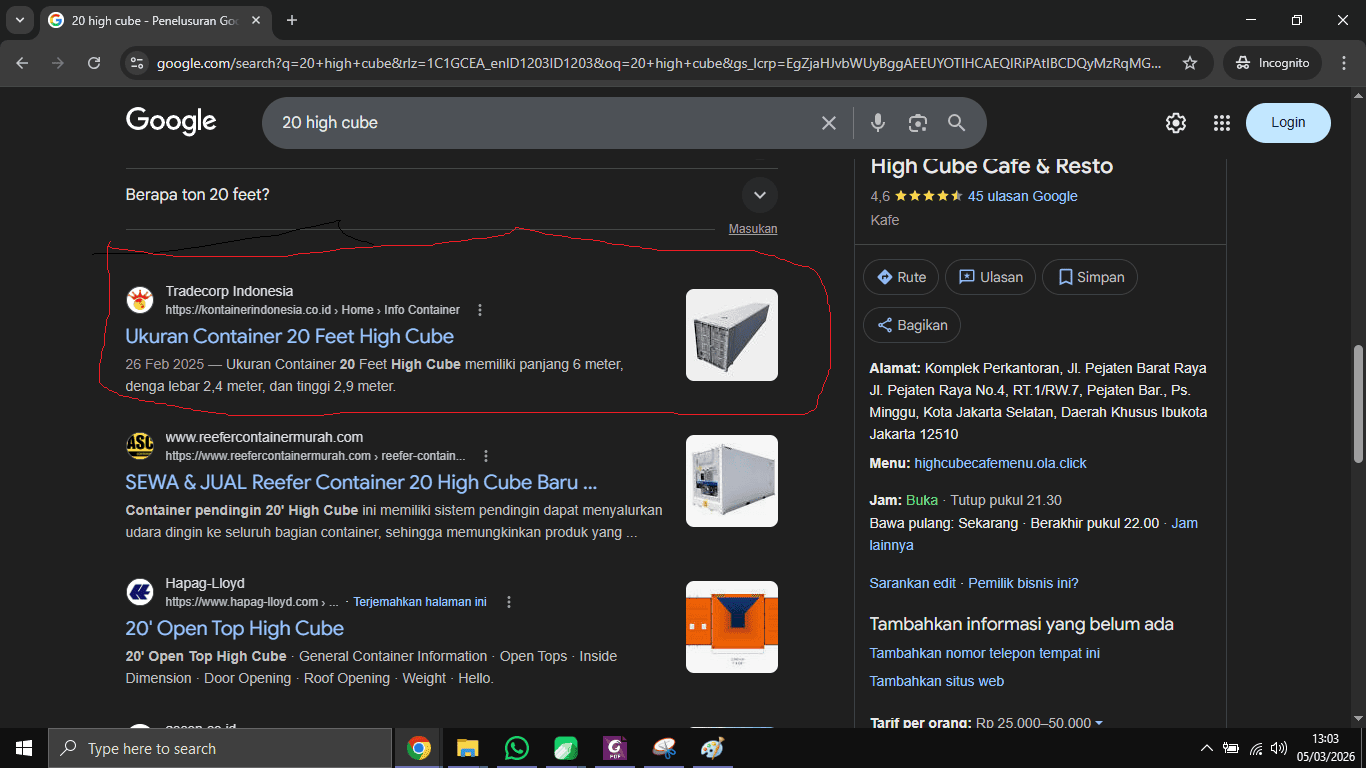
Task: Open the Tradecorp container thumbnail image
Action: point(732,335)
